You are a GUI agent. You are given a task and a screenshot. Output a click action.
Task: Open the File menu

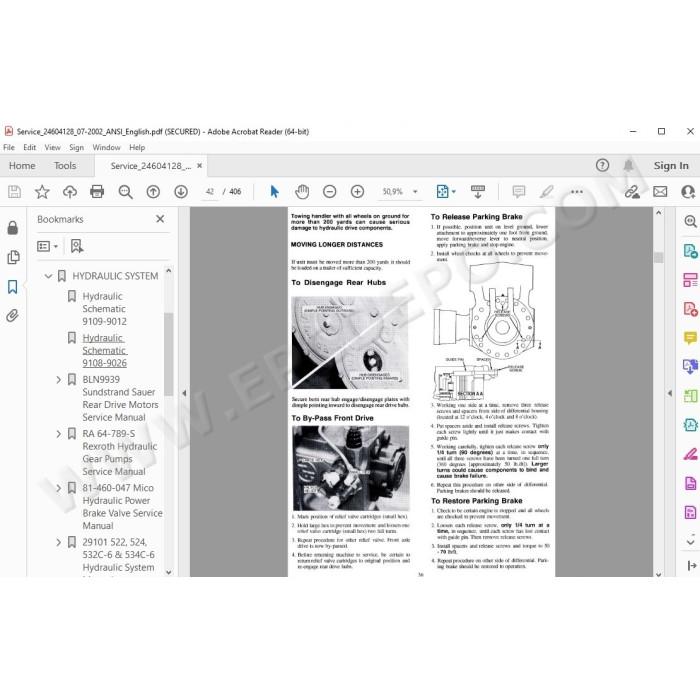[9, 147]
